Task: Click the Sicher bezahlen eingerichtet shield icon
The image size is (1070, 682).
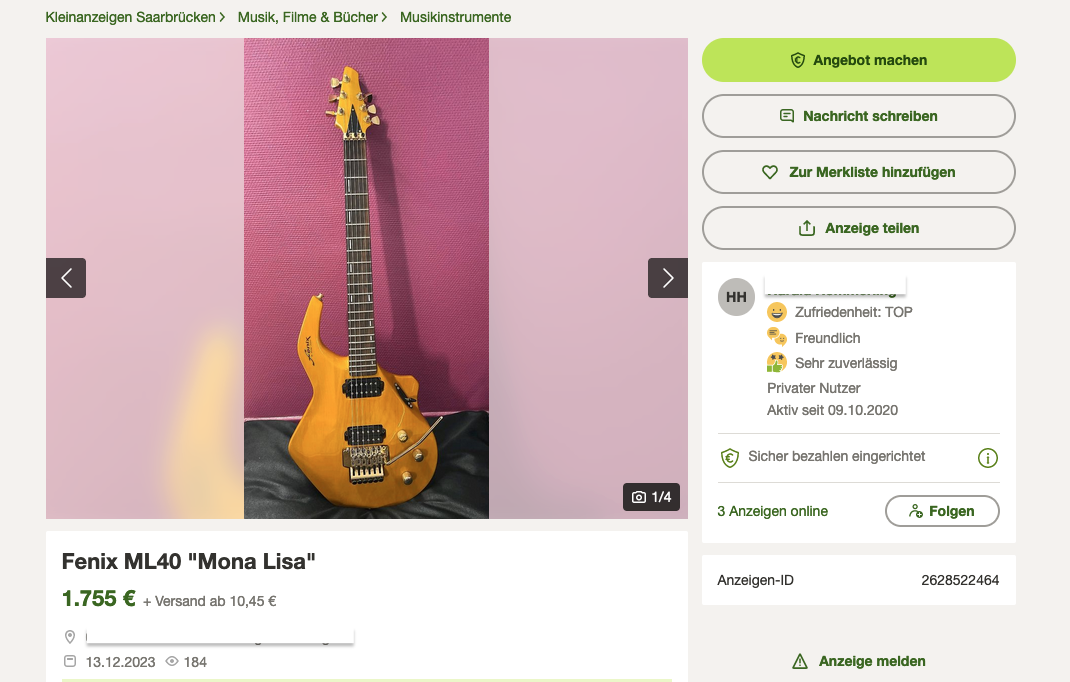Action: [729, 457]
